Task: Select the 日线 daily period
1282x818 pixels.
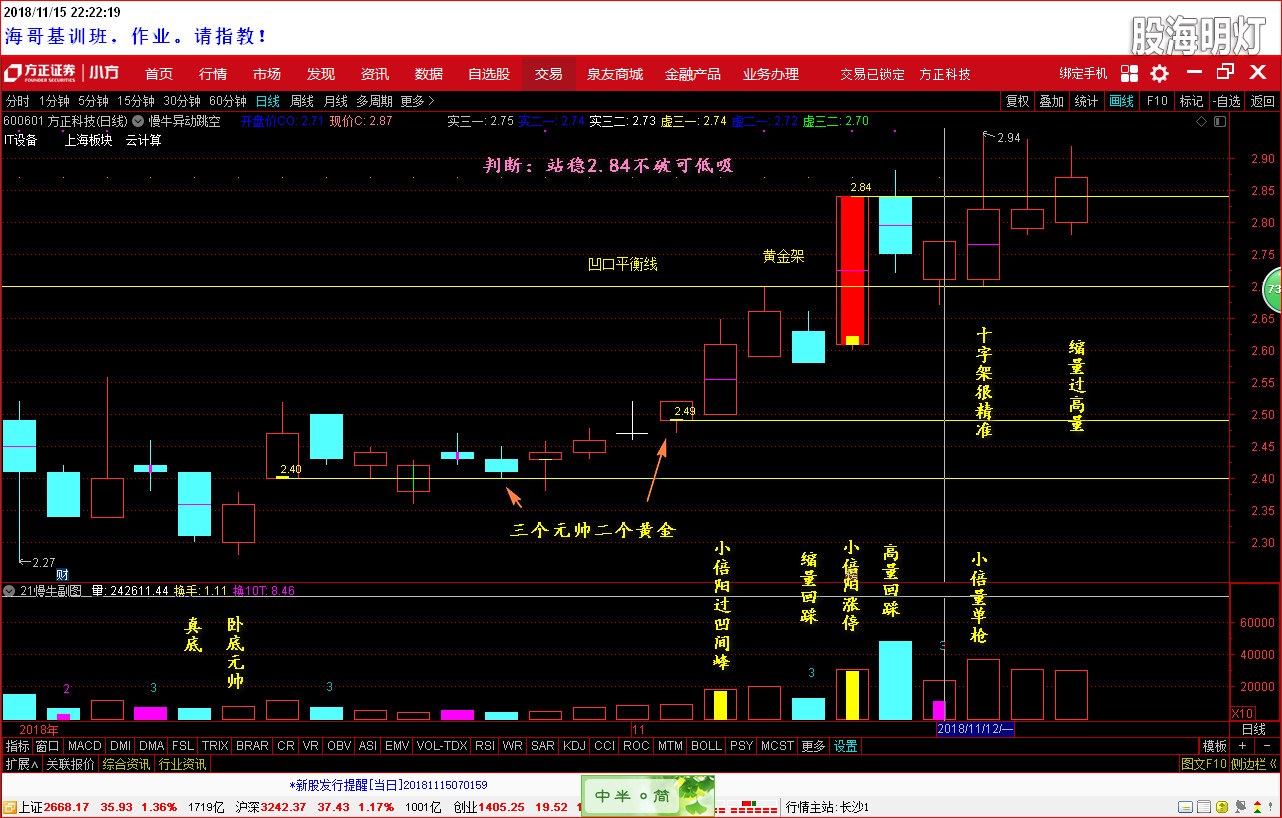Action: 267,101
